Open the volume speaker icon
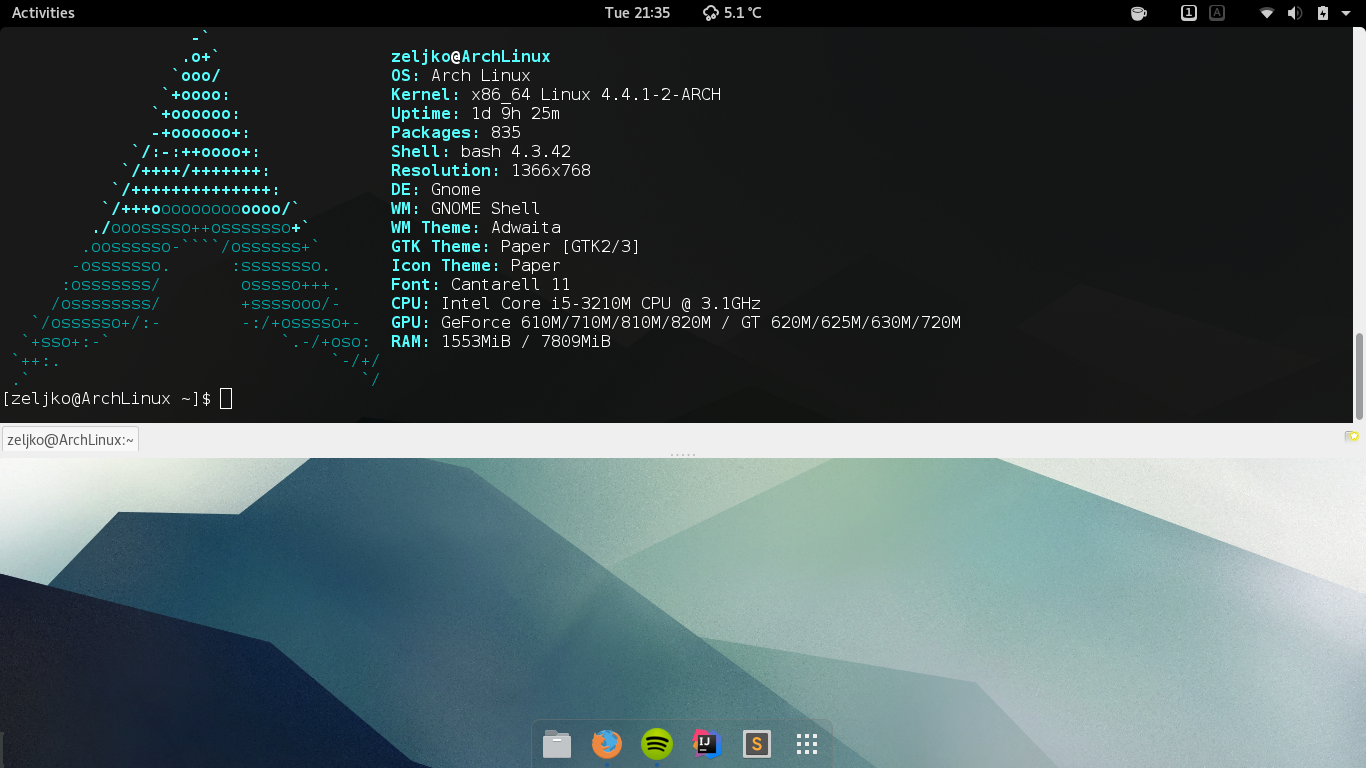 [x=1295, y=13]
